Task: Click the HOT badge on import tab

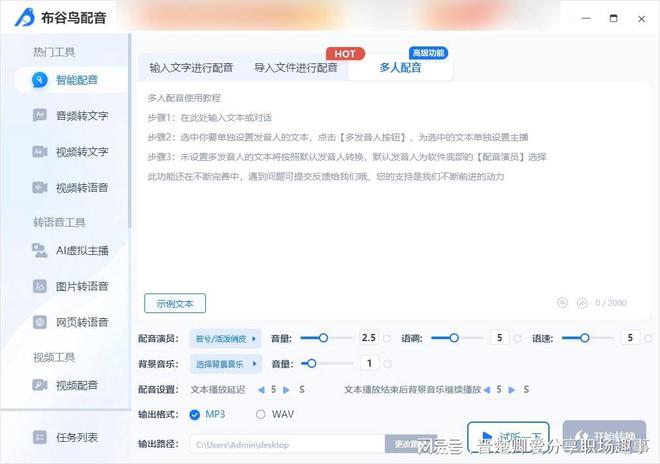Action: [x=345, y=54]
